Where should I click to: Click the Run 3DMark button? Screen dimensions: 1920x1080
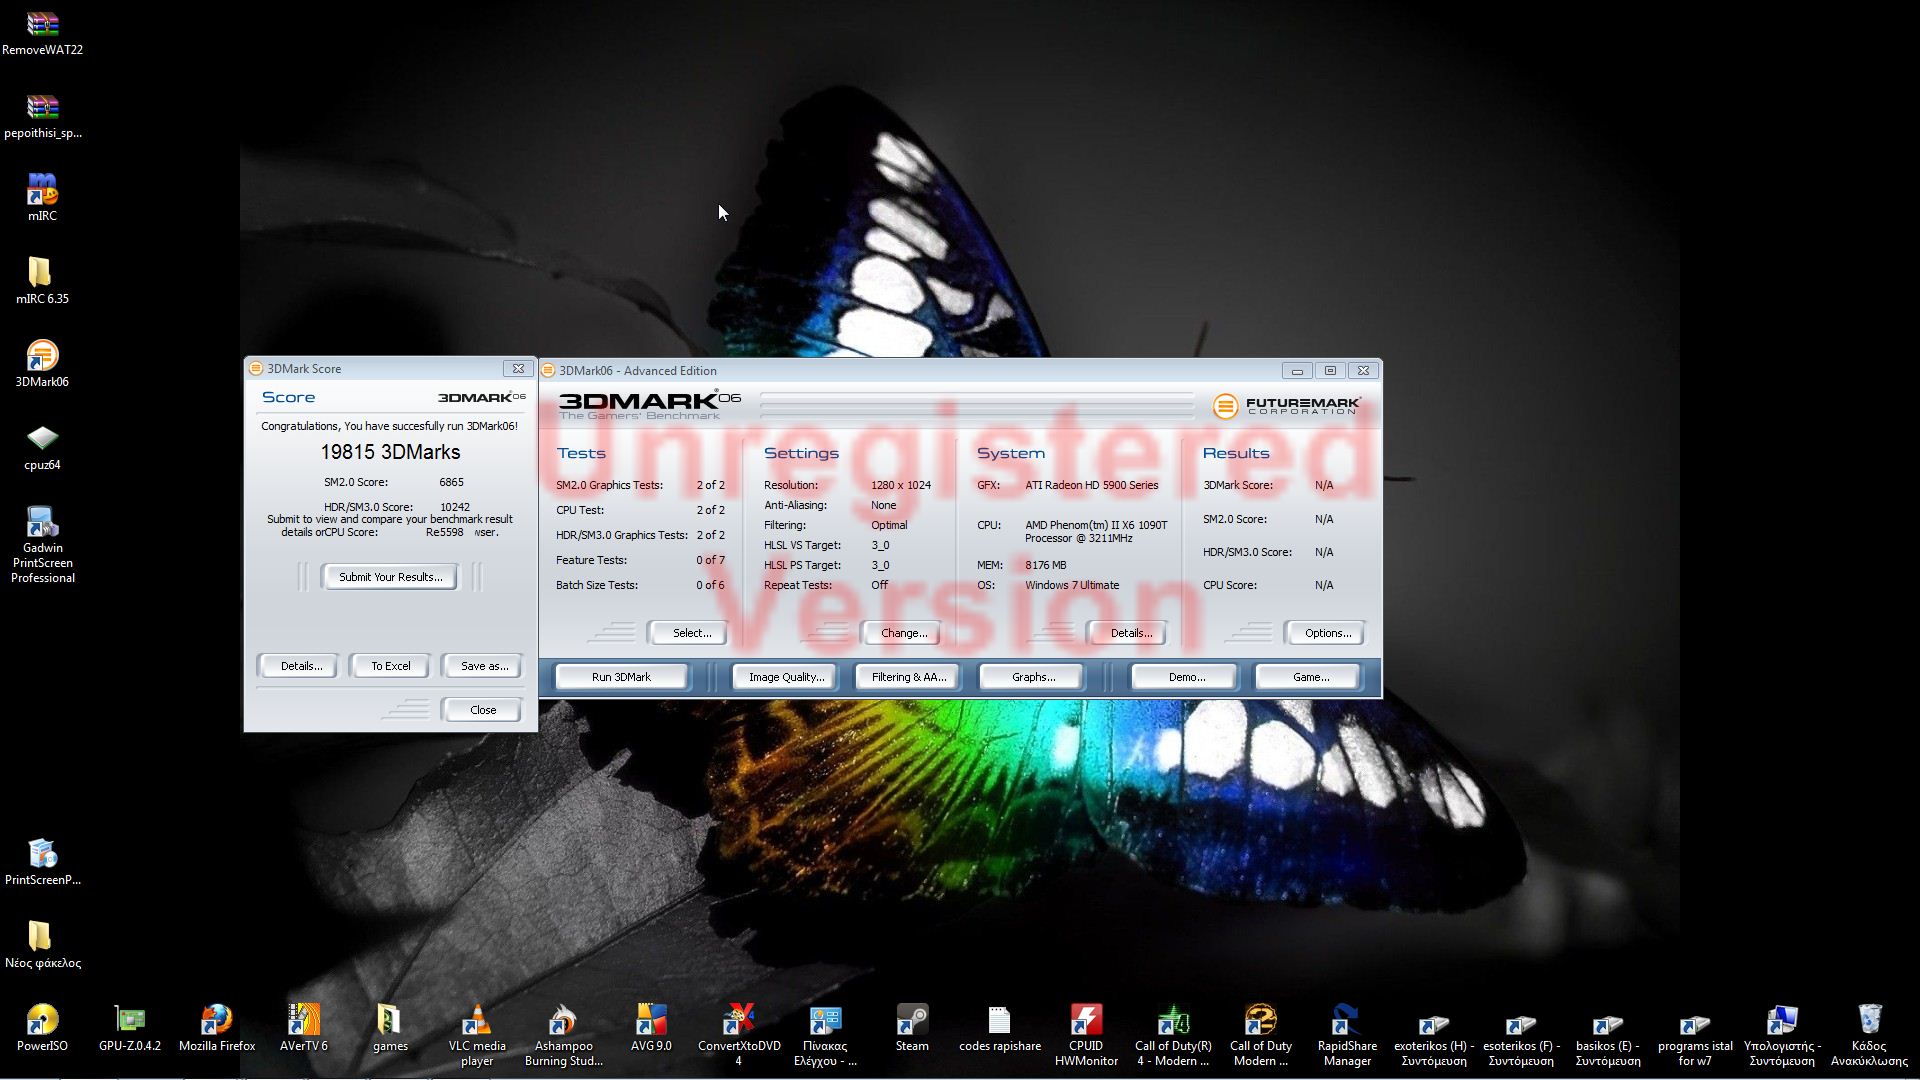click(621, 677)
